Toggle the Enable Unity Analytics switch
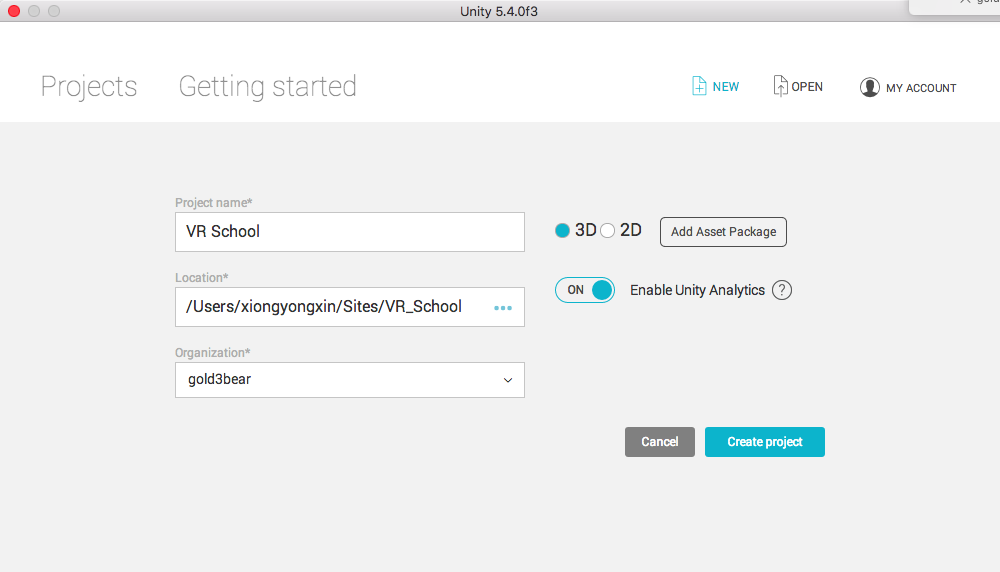Viewport: 1000px width, 572px height. (585, 290)
